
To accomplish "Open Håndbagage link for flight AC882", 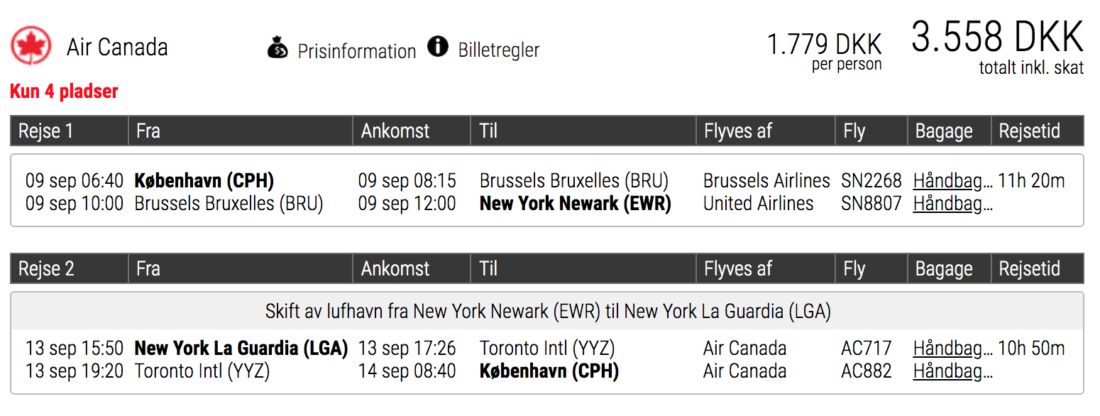I will pos(953,371).
